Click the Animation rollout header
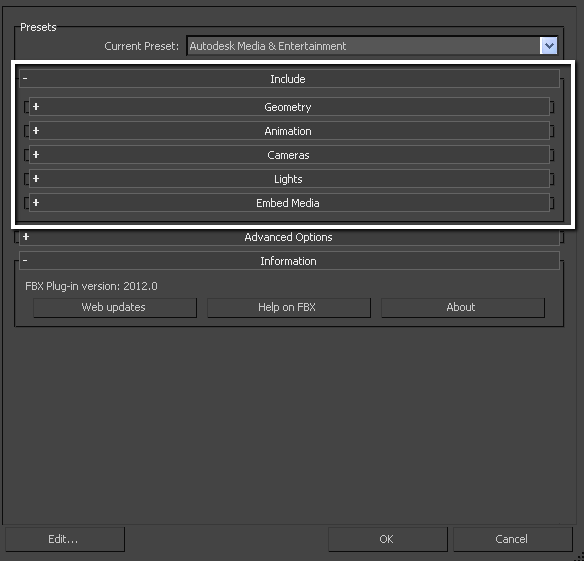584x561 pixels. pyautogui.click(x=289, y=131)
